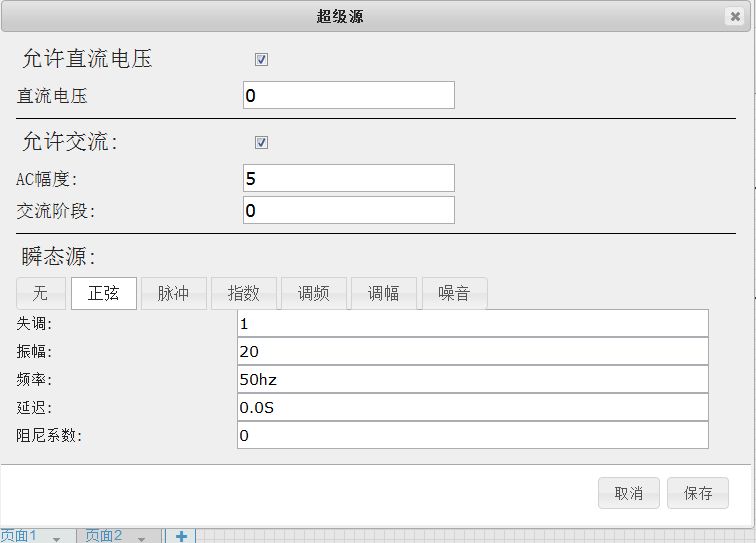
Task: Switch to the 指数 tab
Action: (x=244, y=293)
